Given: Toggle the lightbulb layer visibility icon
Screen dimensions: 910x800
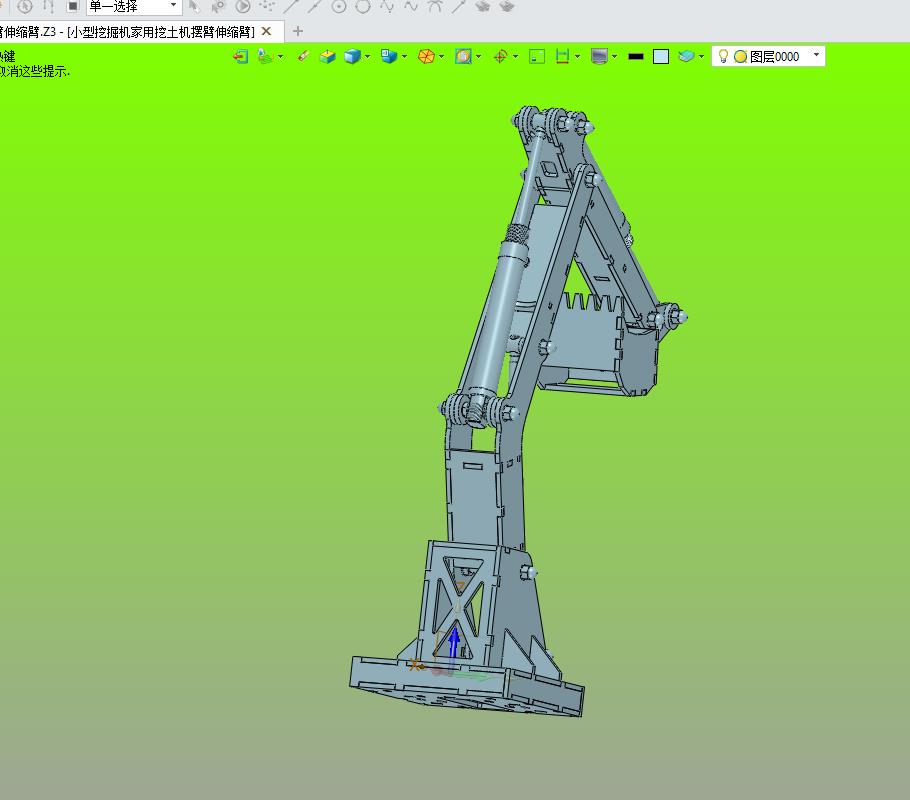Looking at the screenshot, I should click(x=723, y=56).
